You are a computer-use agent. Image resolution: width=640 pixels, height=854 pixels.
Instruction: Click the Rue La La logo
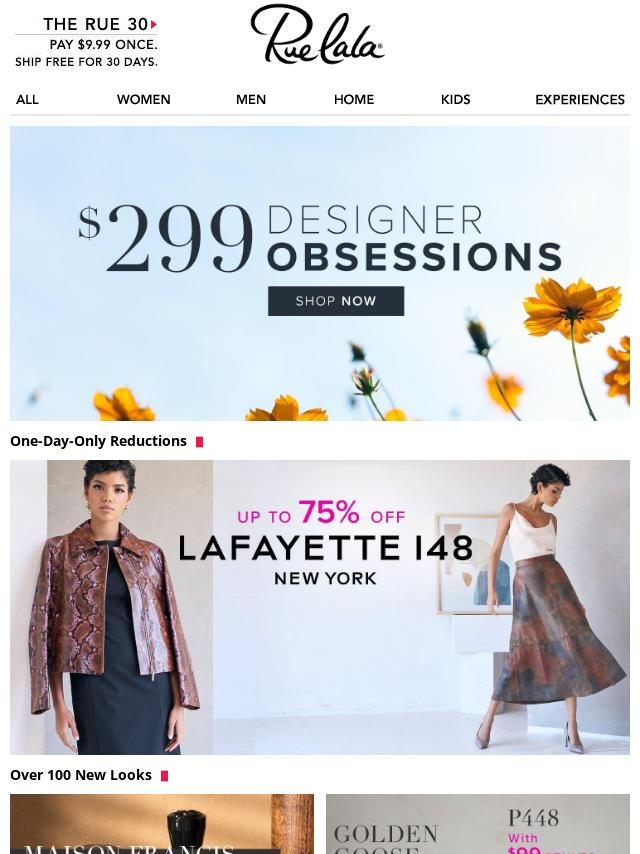pyautogui.click(x=318, y=35)
